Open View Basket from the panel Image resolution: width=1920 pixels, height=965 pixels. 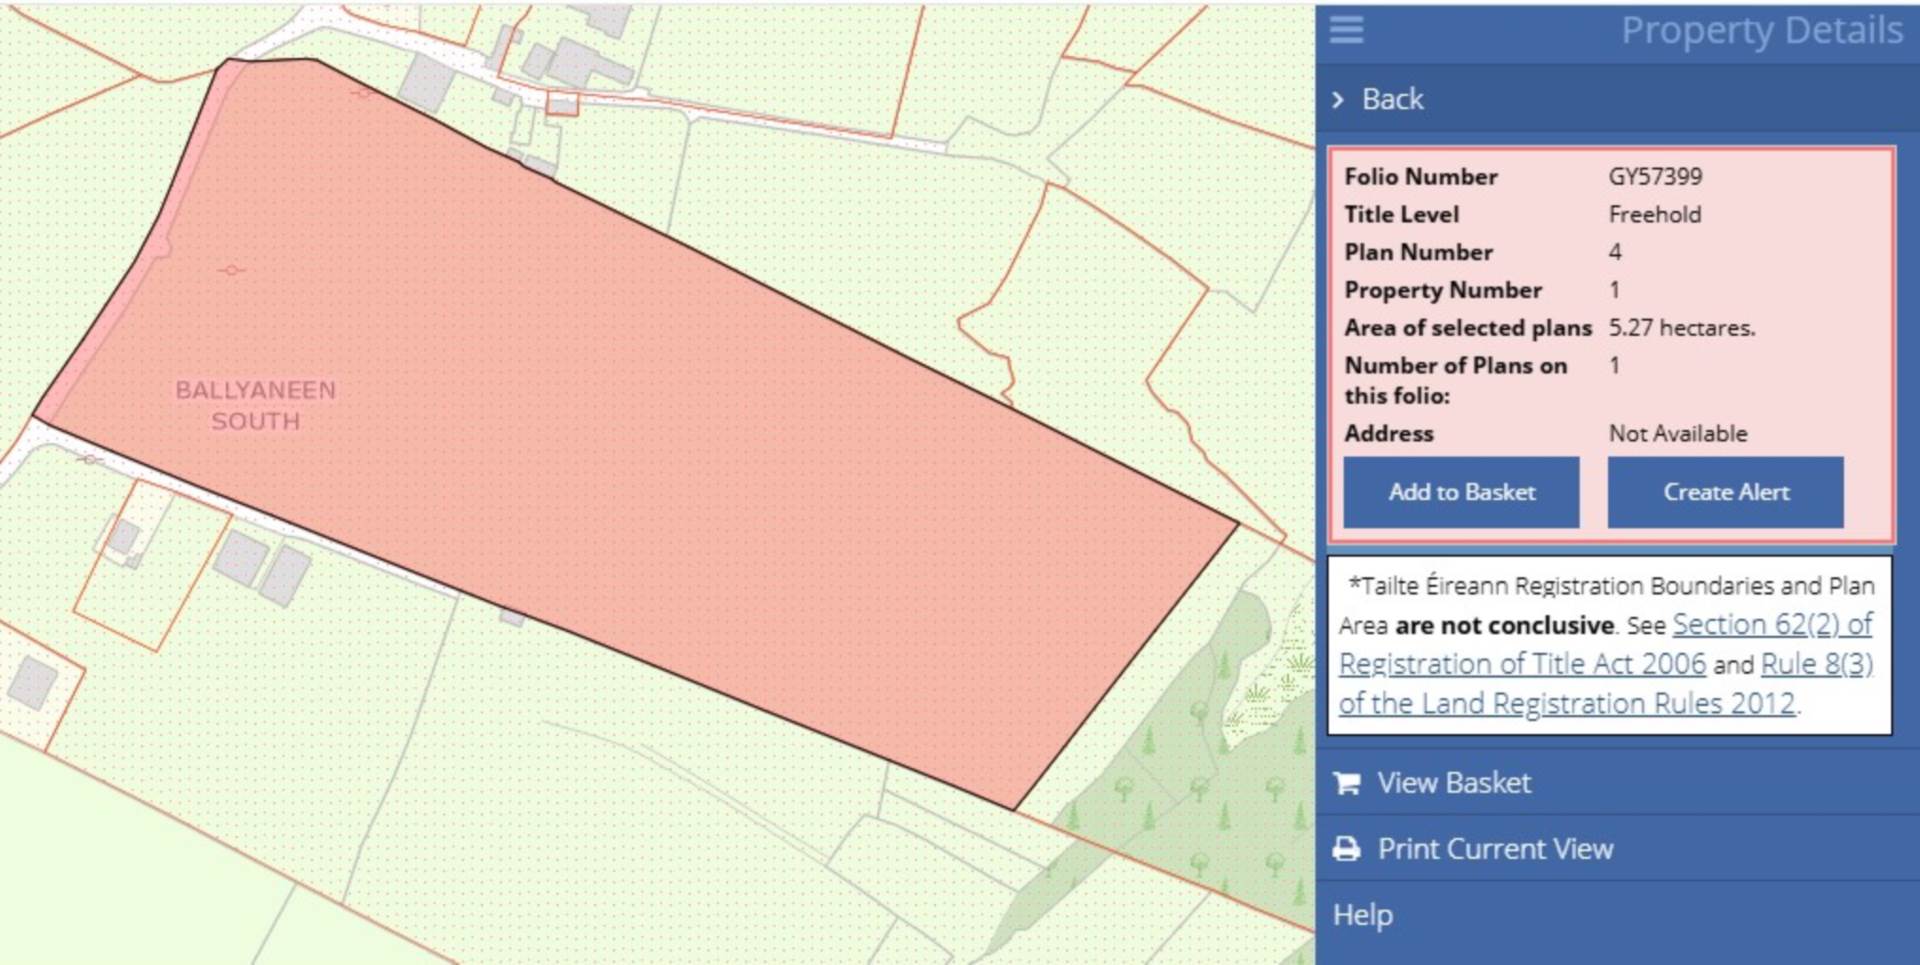point(1453,783)
